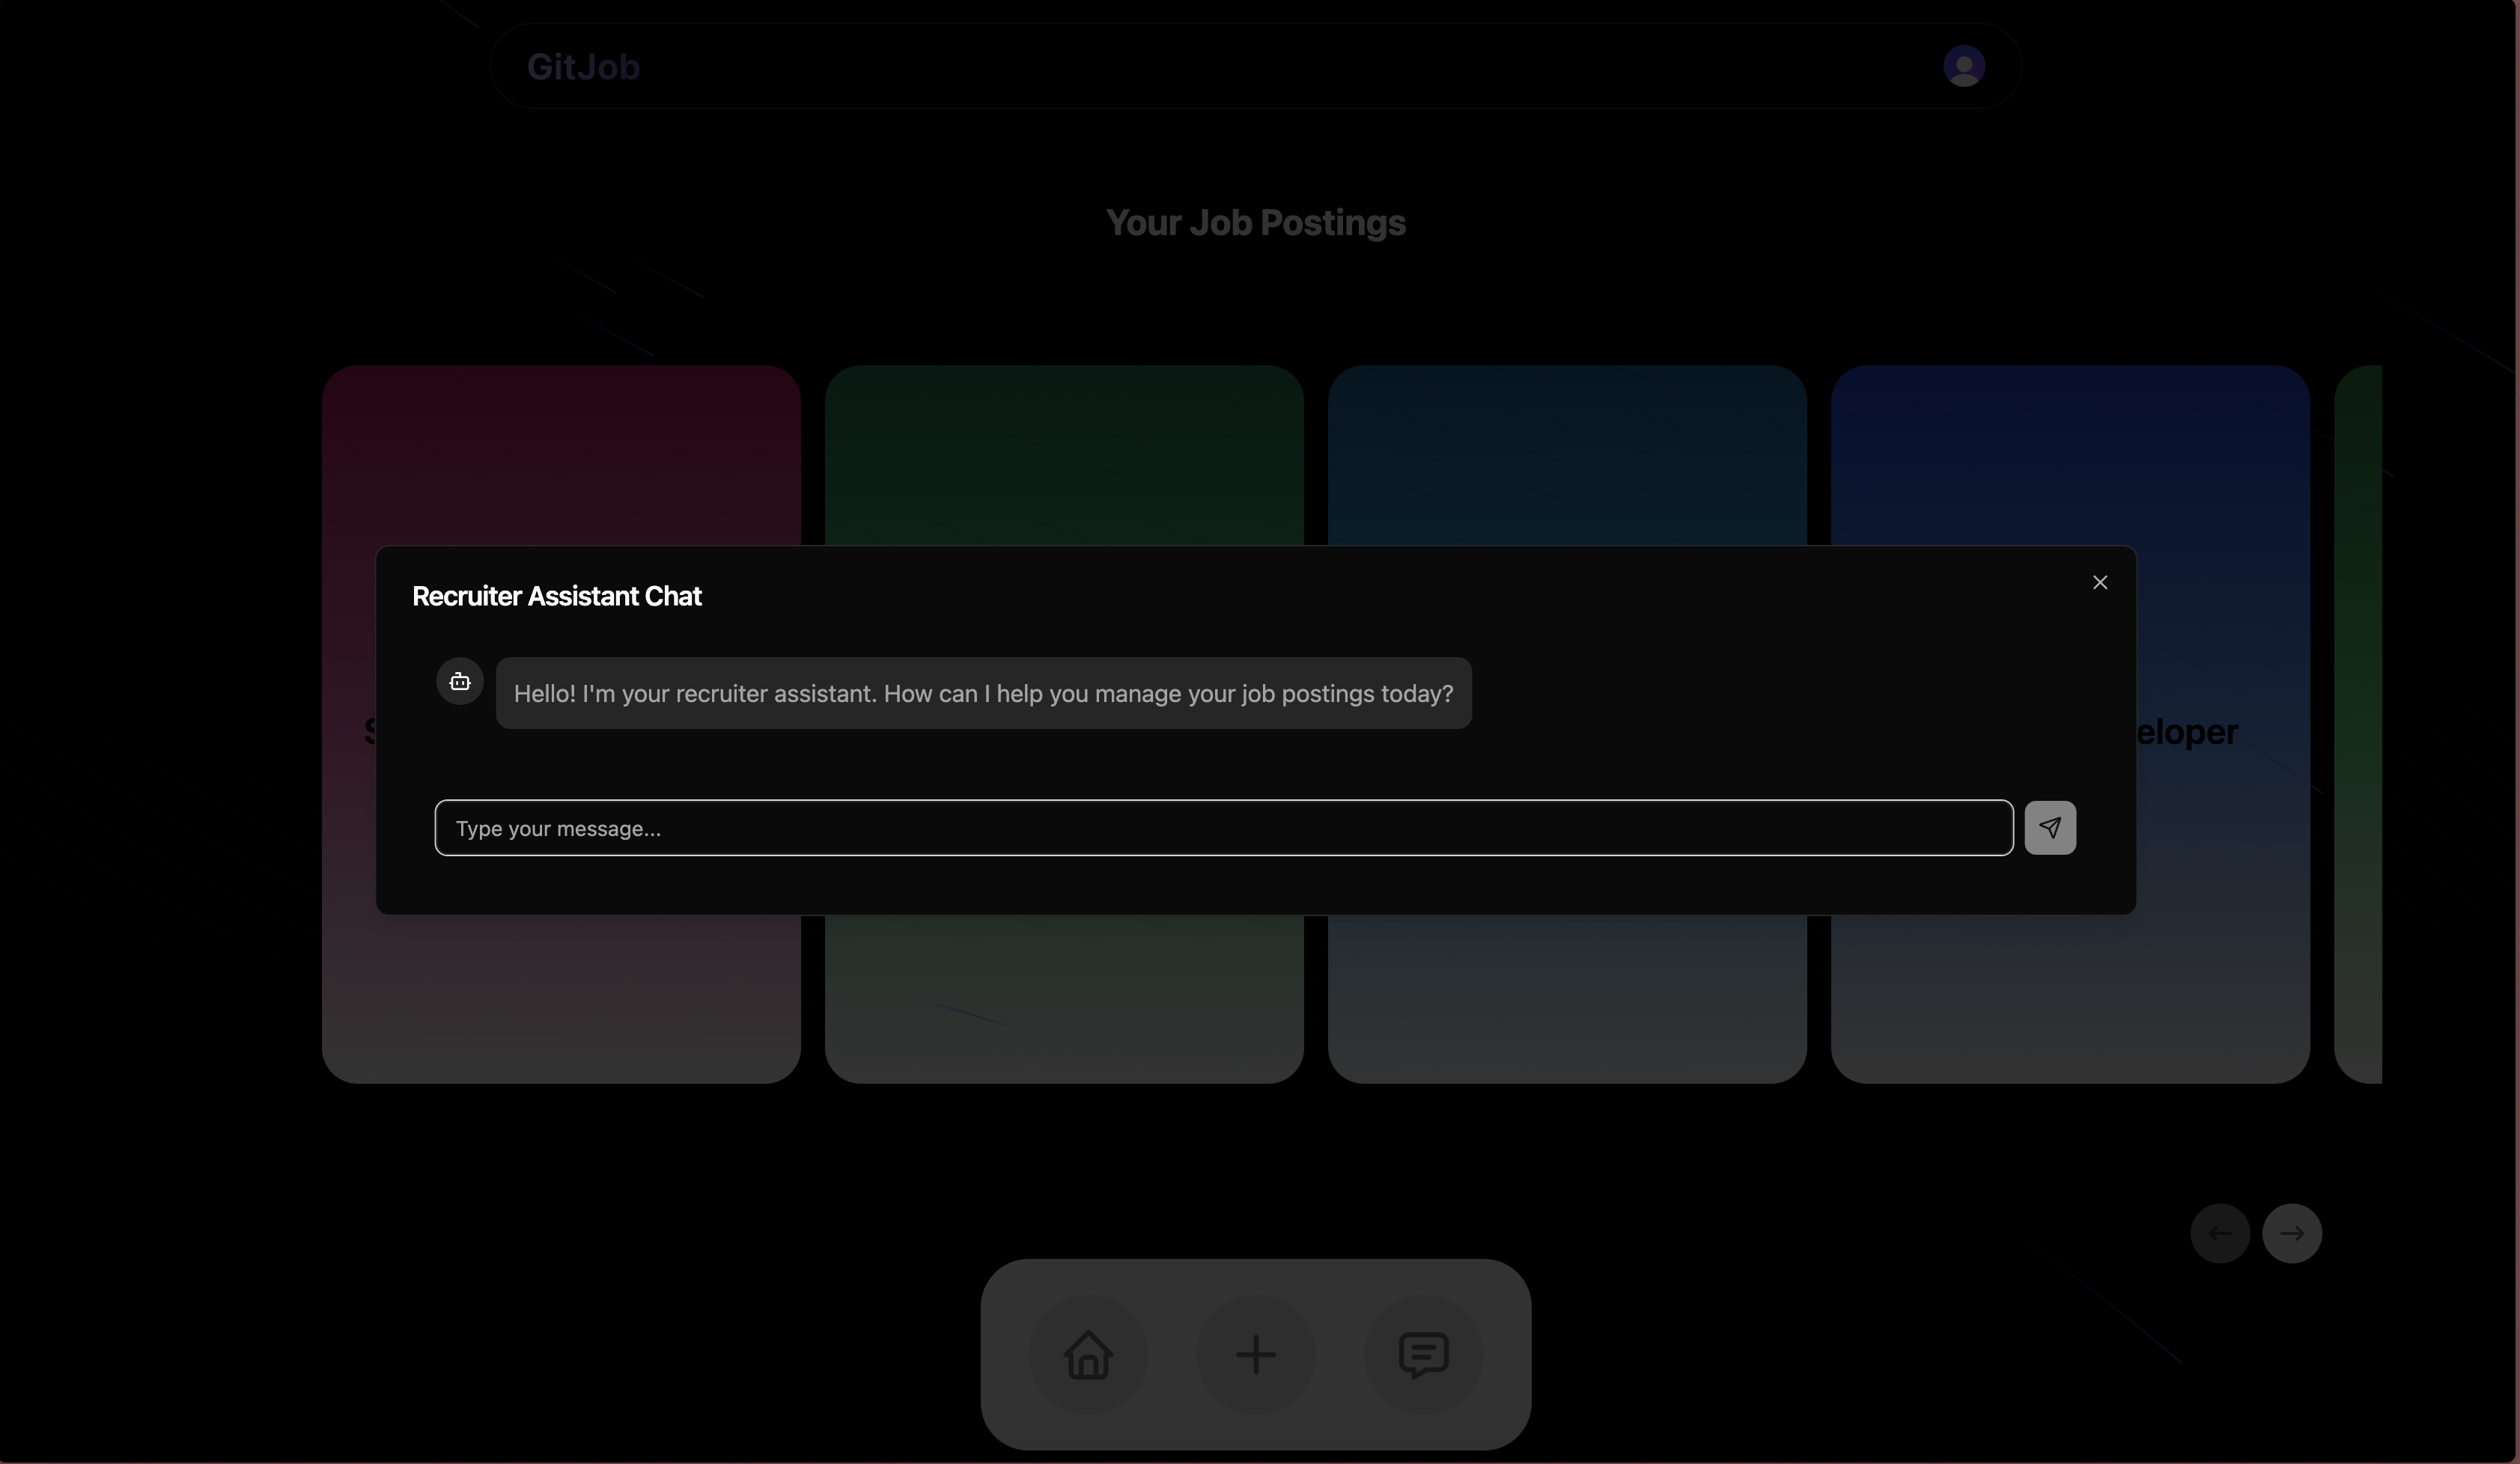Click the robot assistant avatar icon
2520x1464 pixels.
point(459,681)
